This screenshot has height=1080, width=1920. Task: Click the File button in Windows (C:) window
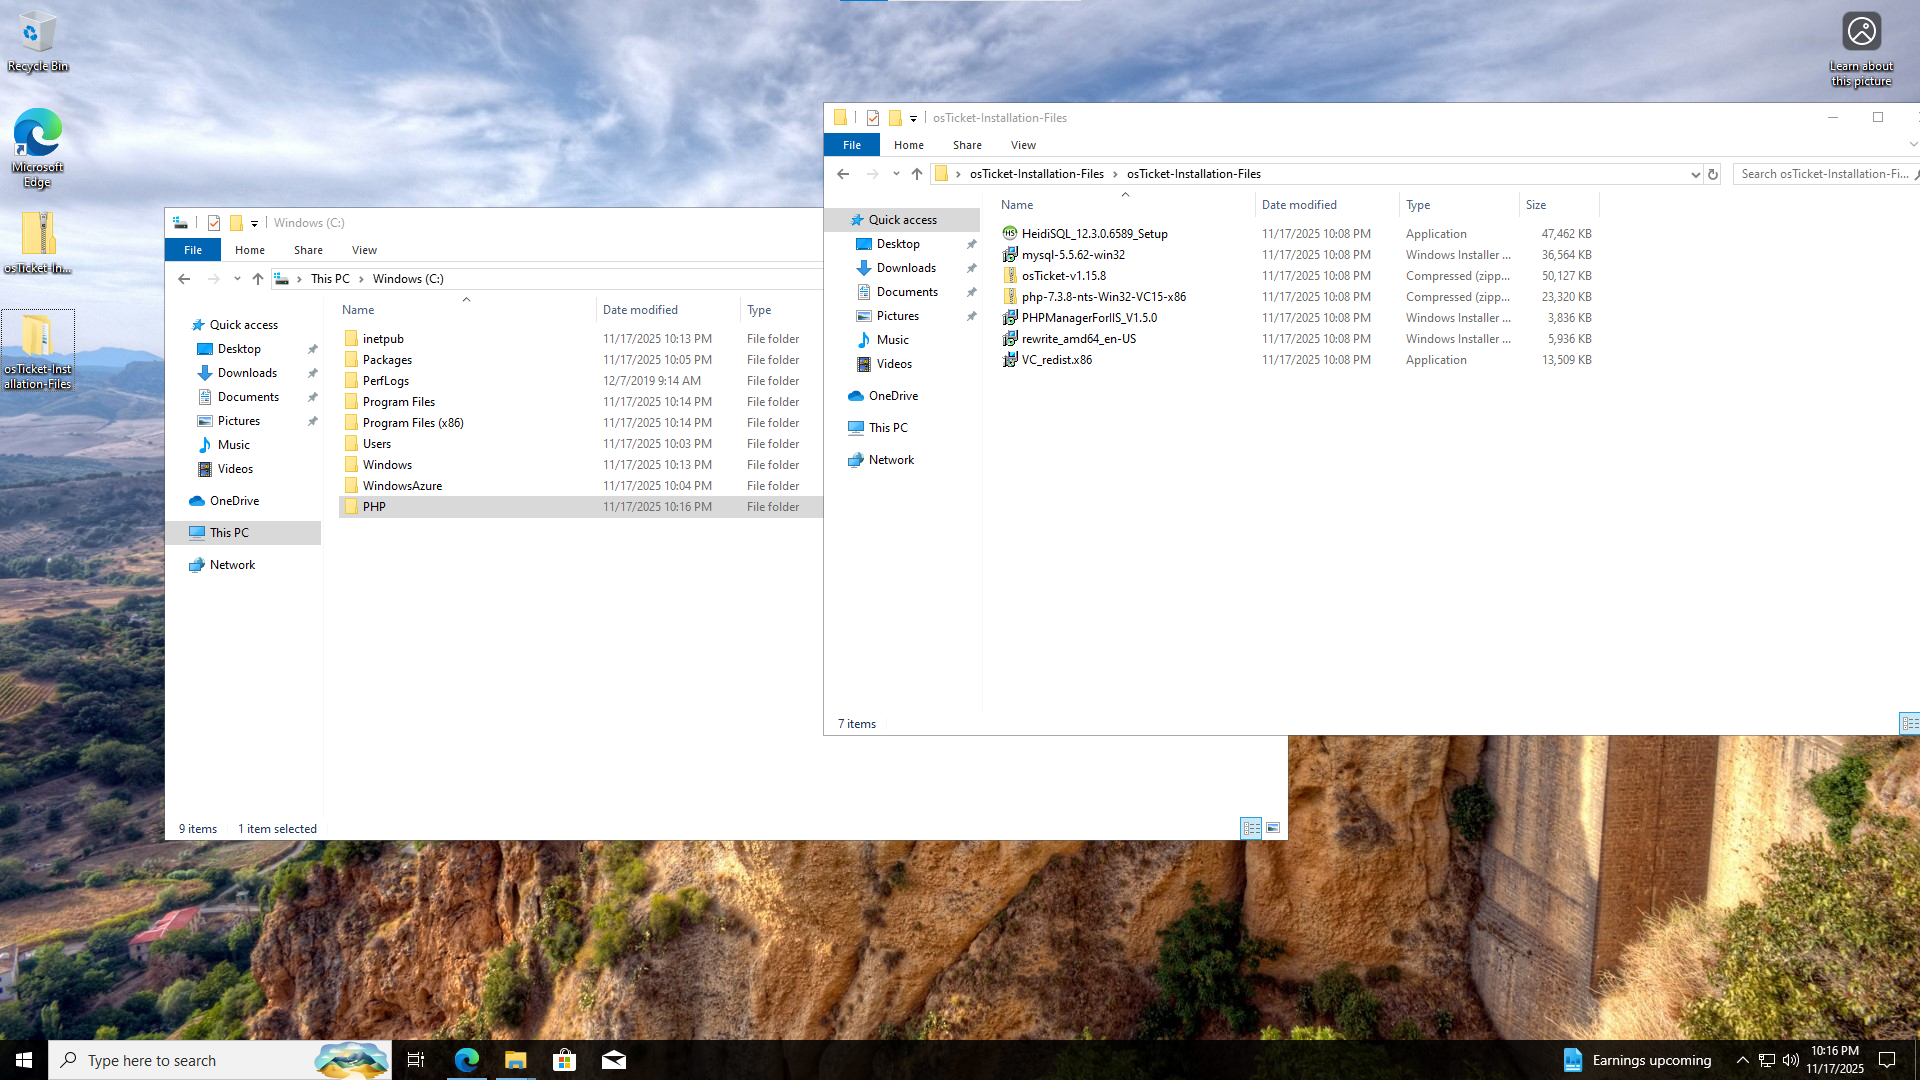(193, 250)
